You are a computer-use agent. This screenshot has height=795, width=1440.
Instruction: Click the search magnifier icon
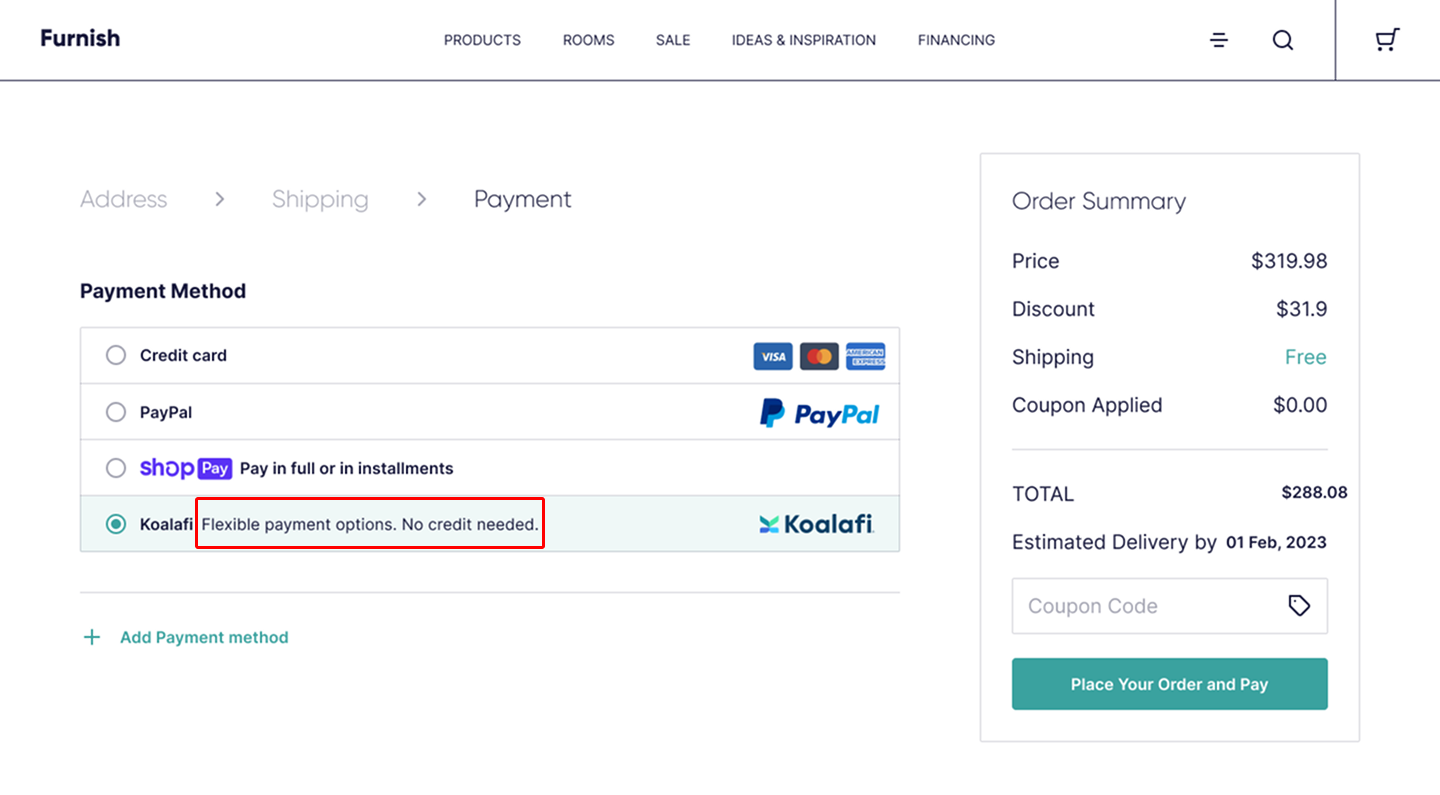[1283, 40]
